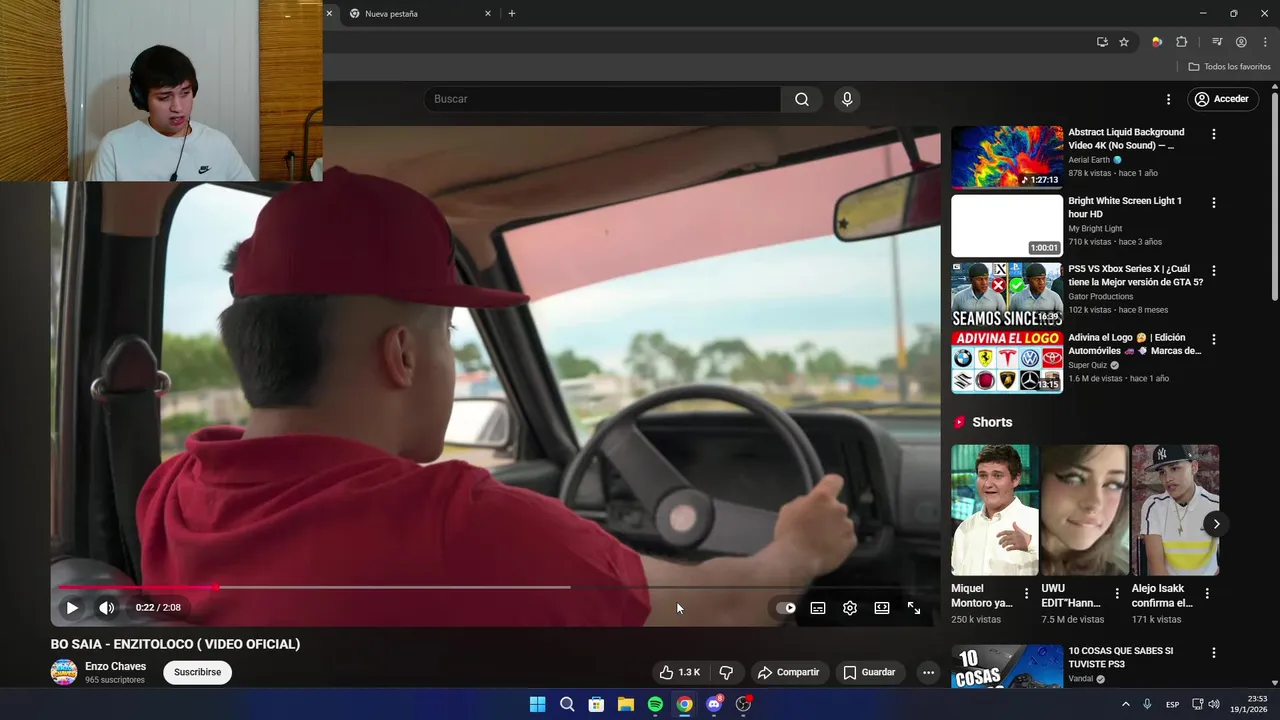Open options menu for PS5 VS Xbox video
This screenshot has width=1280, height=720.
pos(1214,271)
